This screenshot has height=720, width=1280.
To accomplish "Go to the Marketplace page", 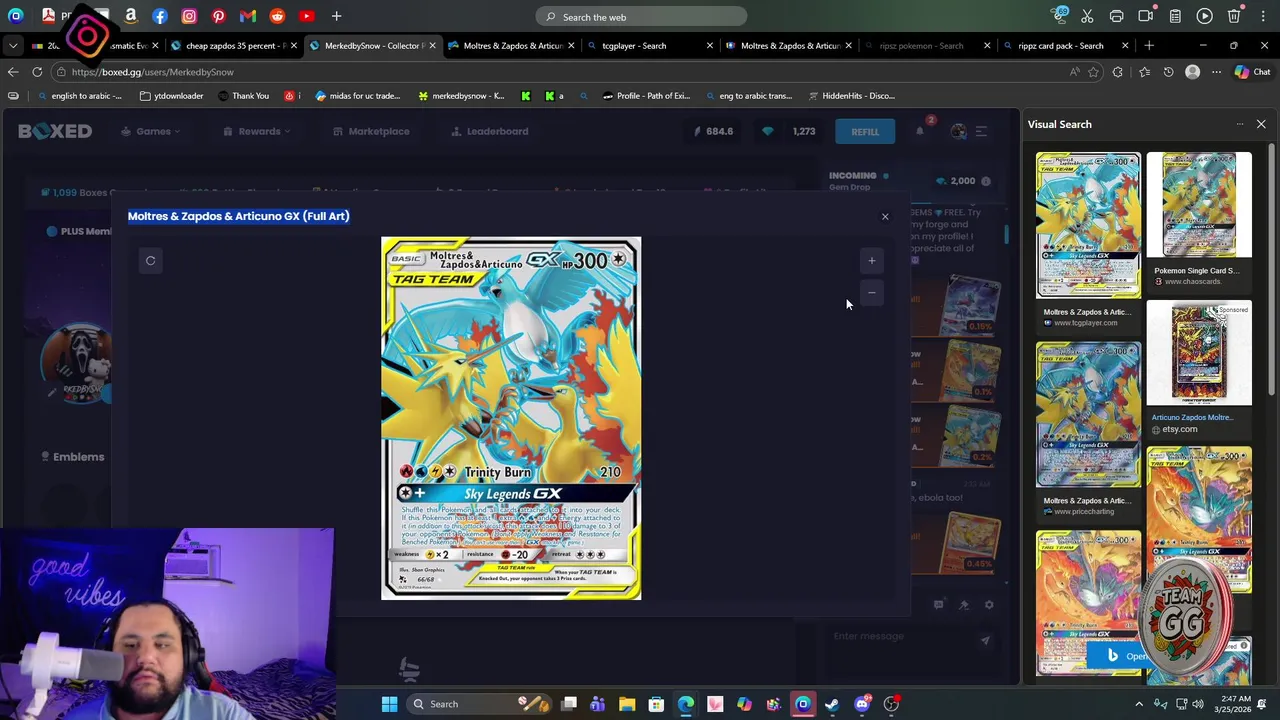I will point(371,131).
